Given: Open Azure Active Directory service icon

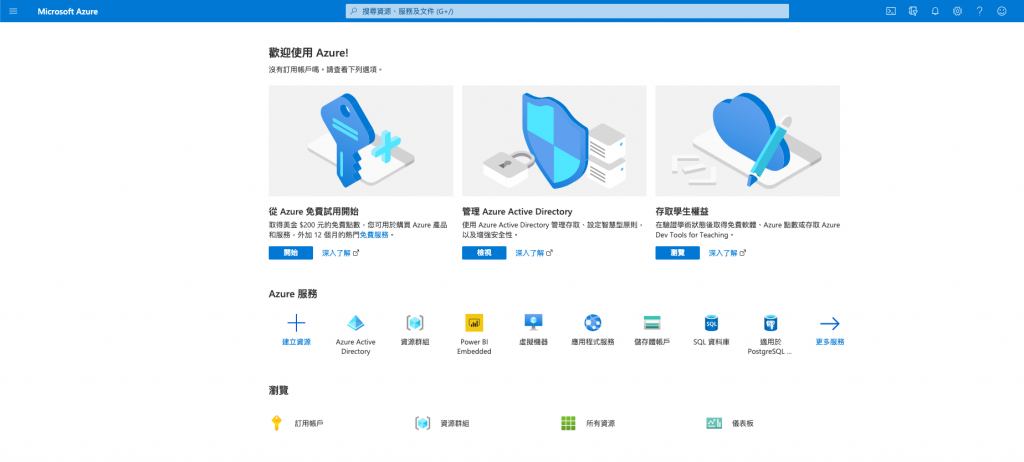Looking at the screenshot, I should (x=356, y=323).
